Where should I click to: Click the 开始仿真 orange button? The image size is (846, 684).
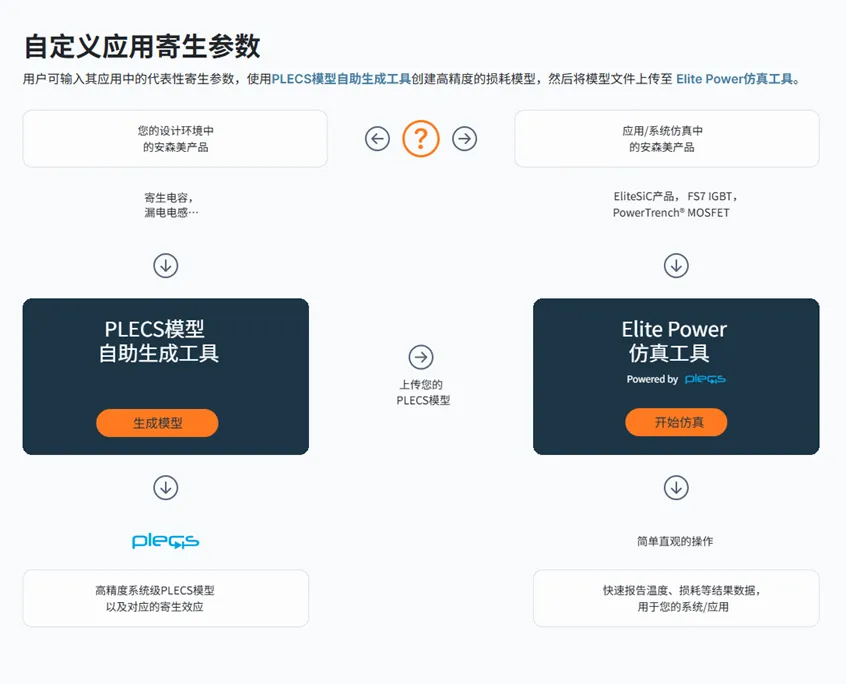click(676, 422)
